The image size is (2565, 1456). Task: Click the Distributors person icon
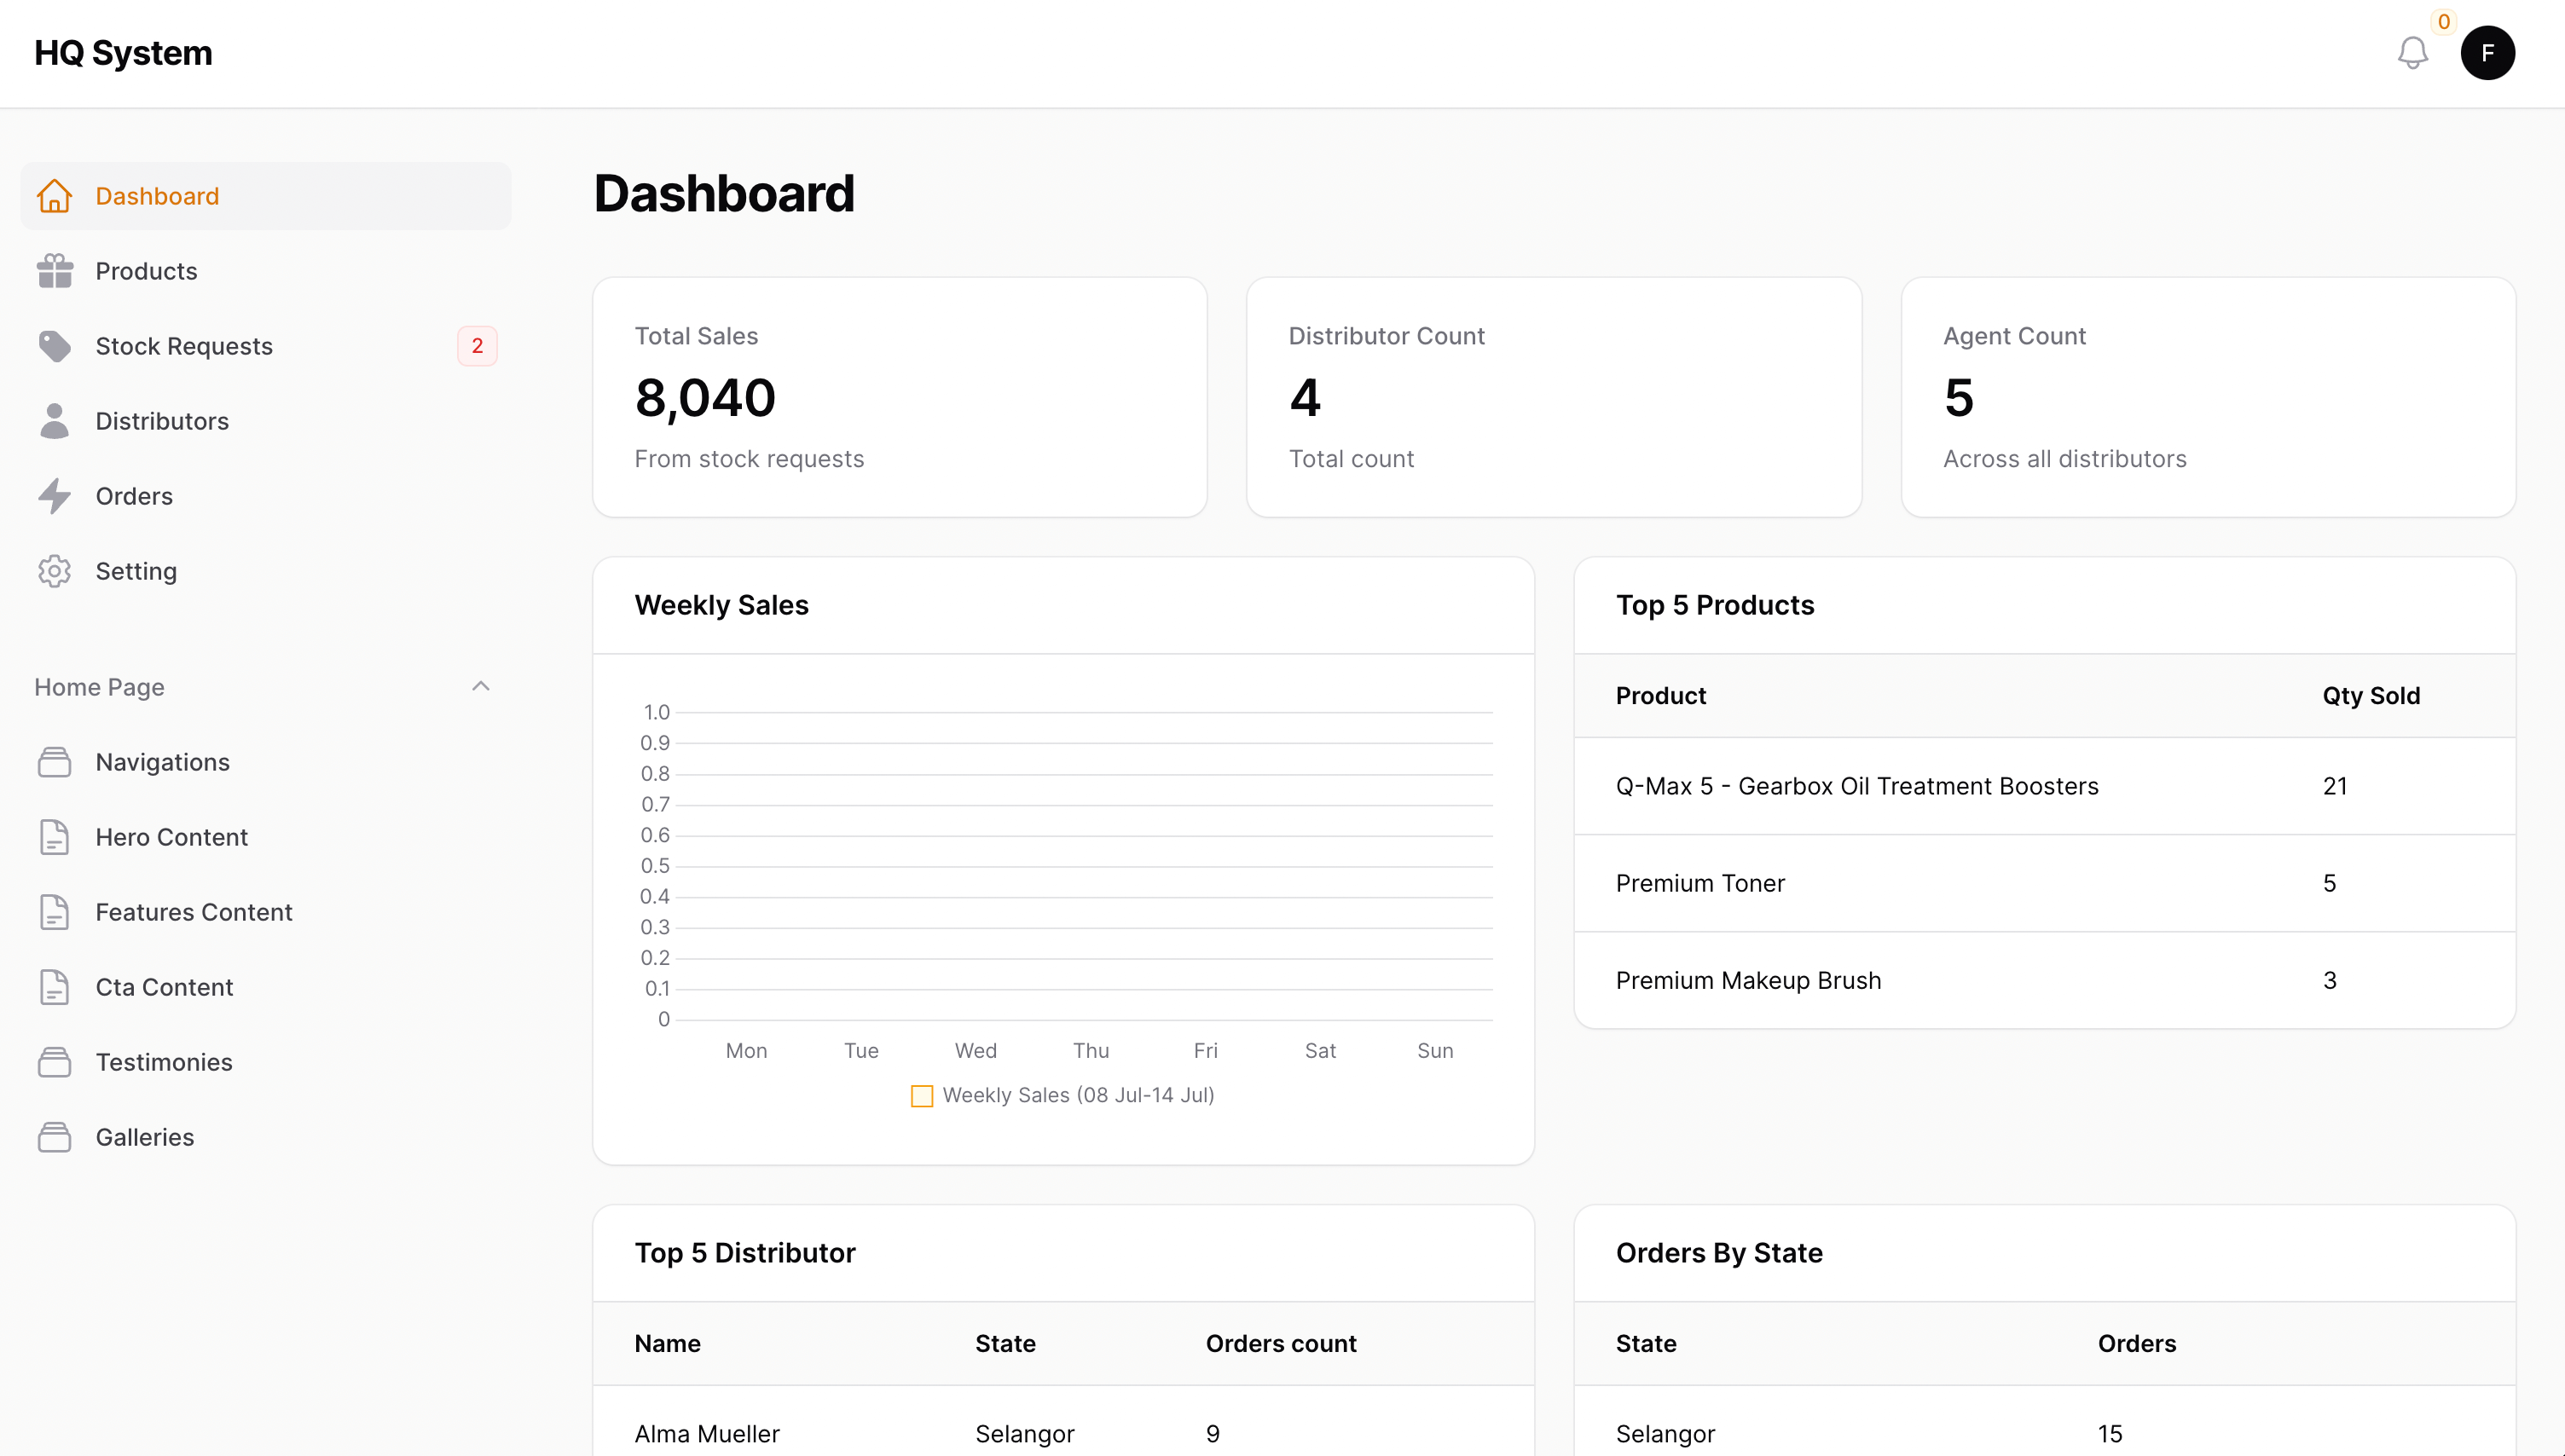[54, 421]
